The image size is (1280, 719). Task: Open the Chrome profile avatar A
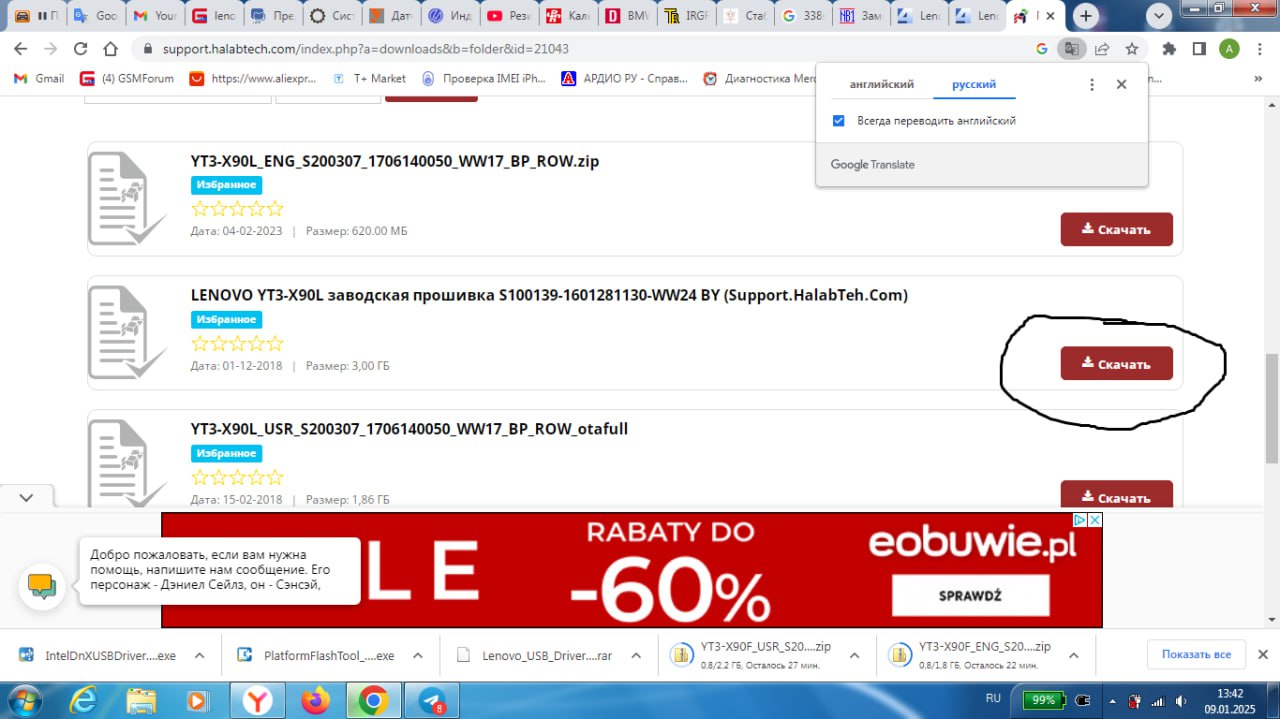pyautogui.click(x=1229, y=48)
